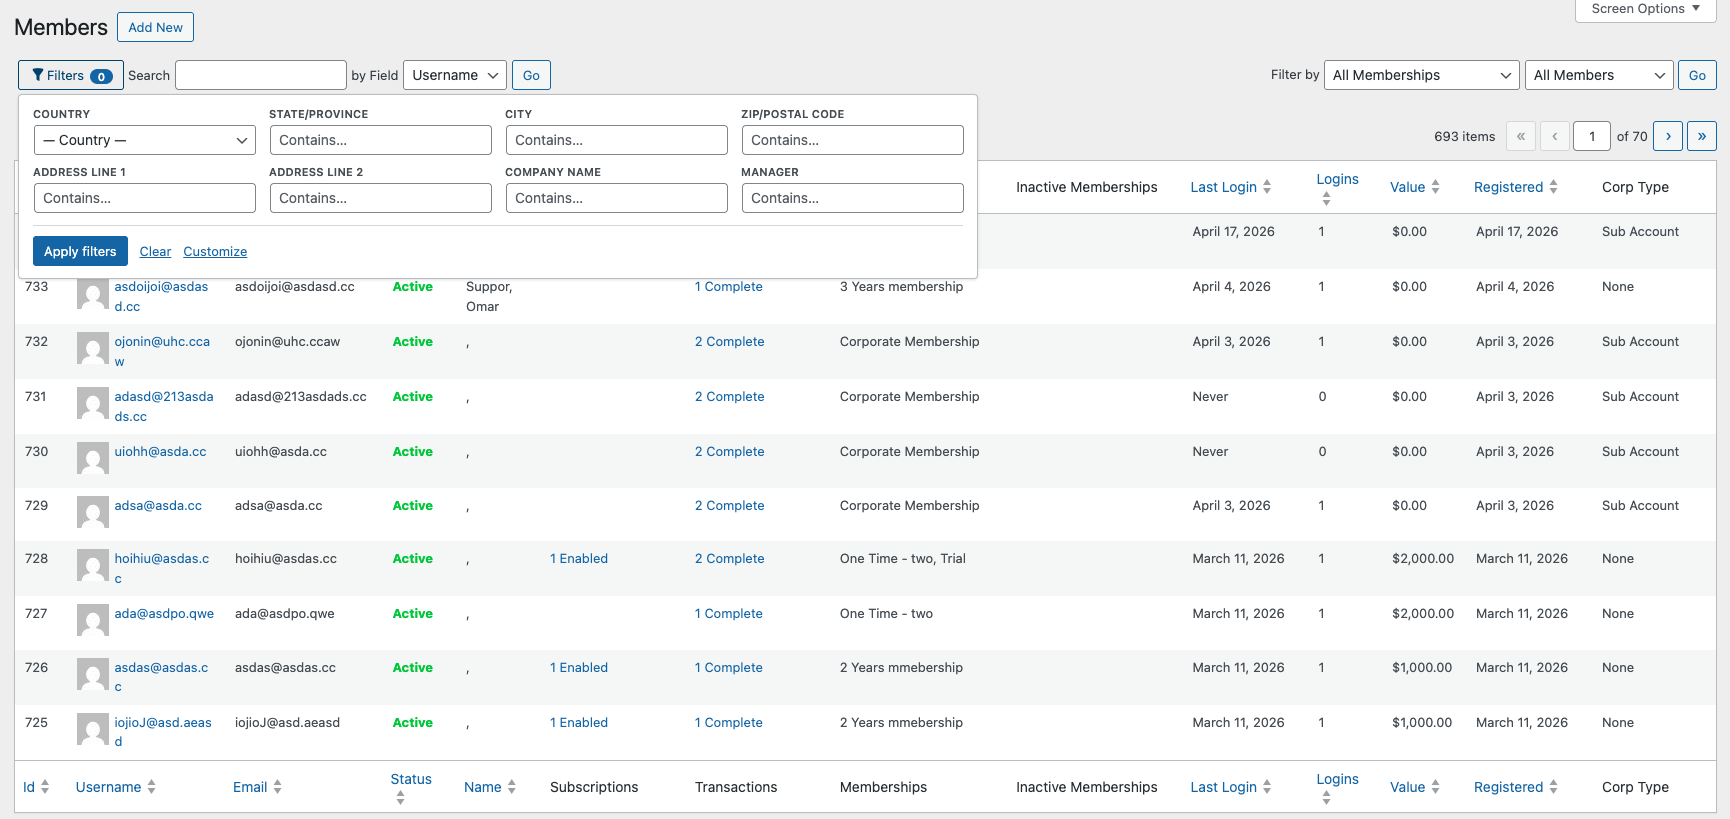Sort by Email in footer header
Viewport: 1730px width, 819px height.
coord(257,787)
